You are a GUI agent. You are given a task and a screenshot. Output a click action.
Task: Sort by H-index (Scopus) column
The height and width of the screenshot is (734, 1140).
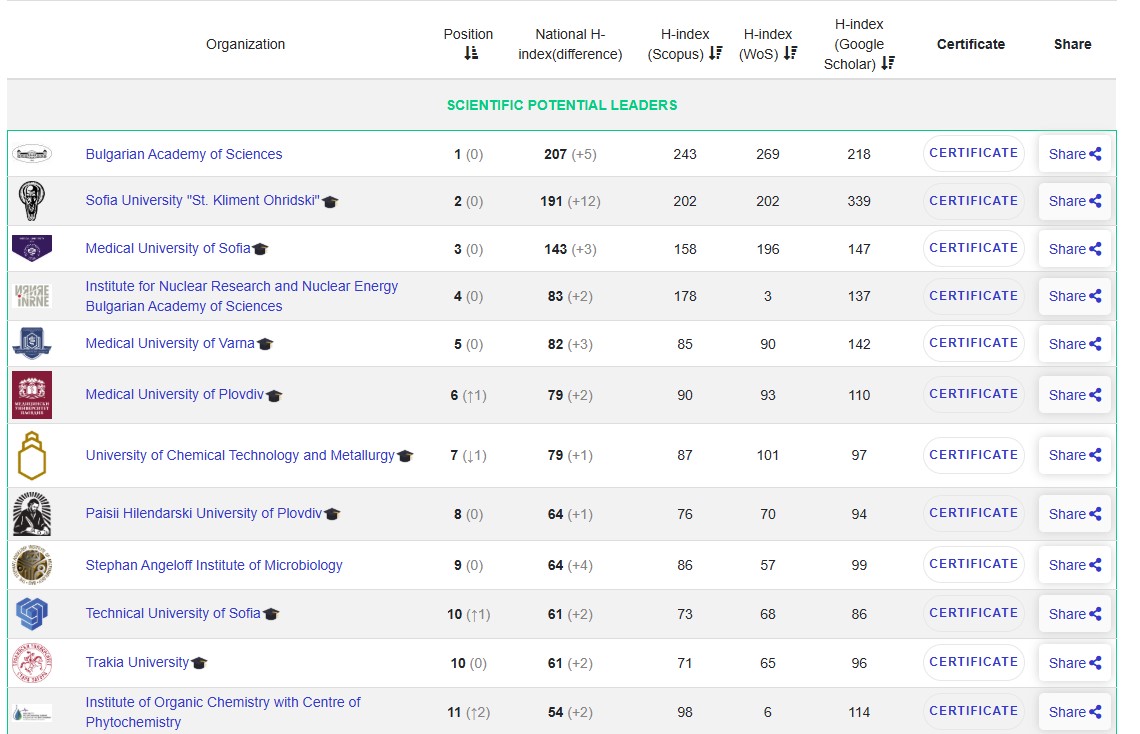[715, 53]
